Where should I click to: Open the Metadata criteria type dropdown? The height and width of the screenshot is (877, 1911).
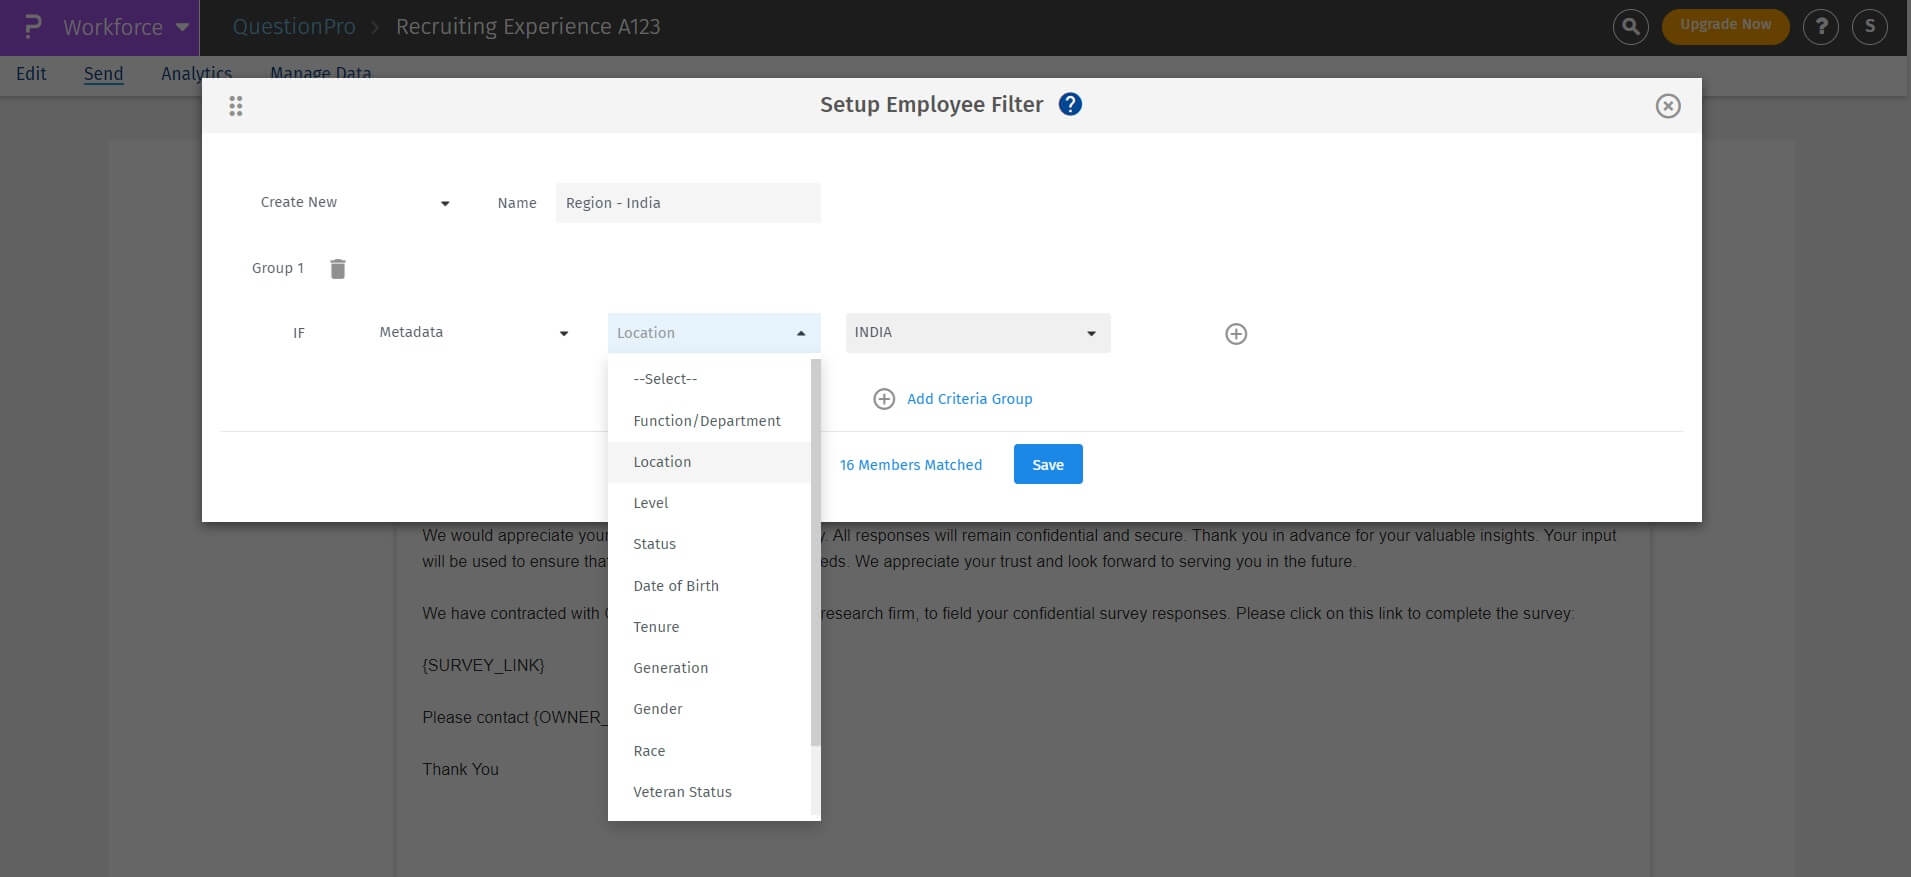click(x=473, y=333)
